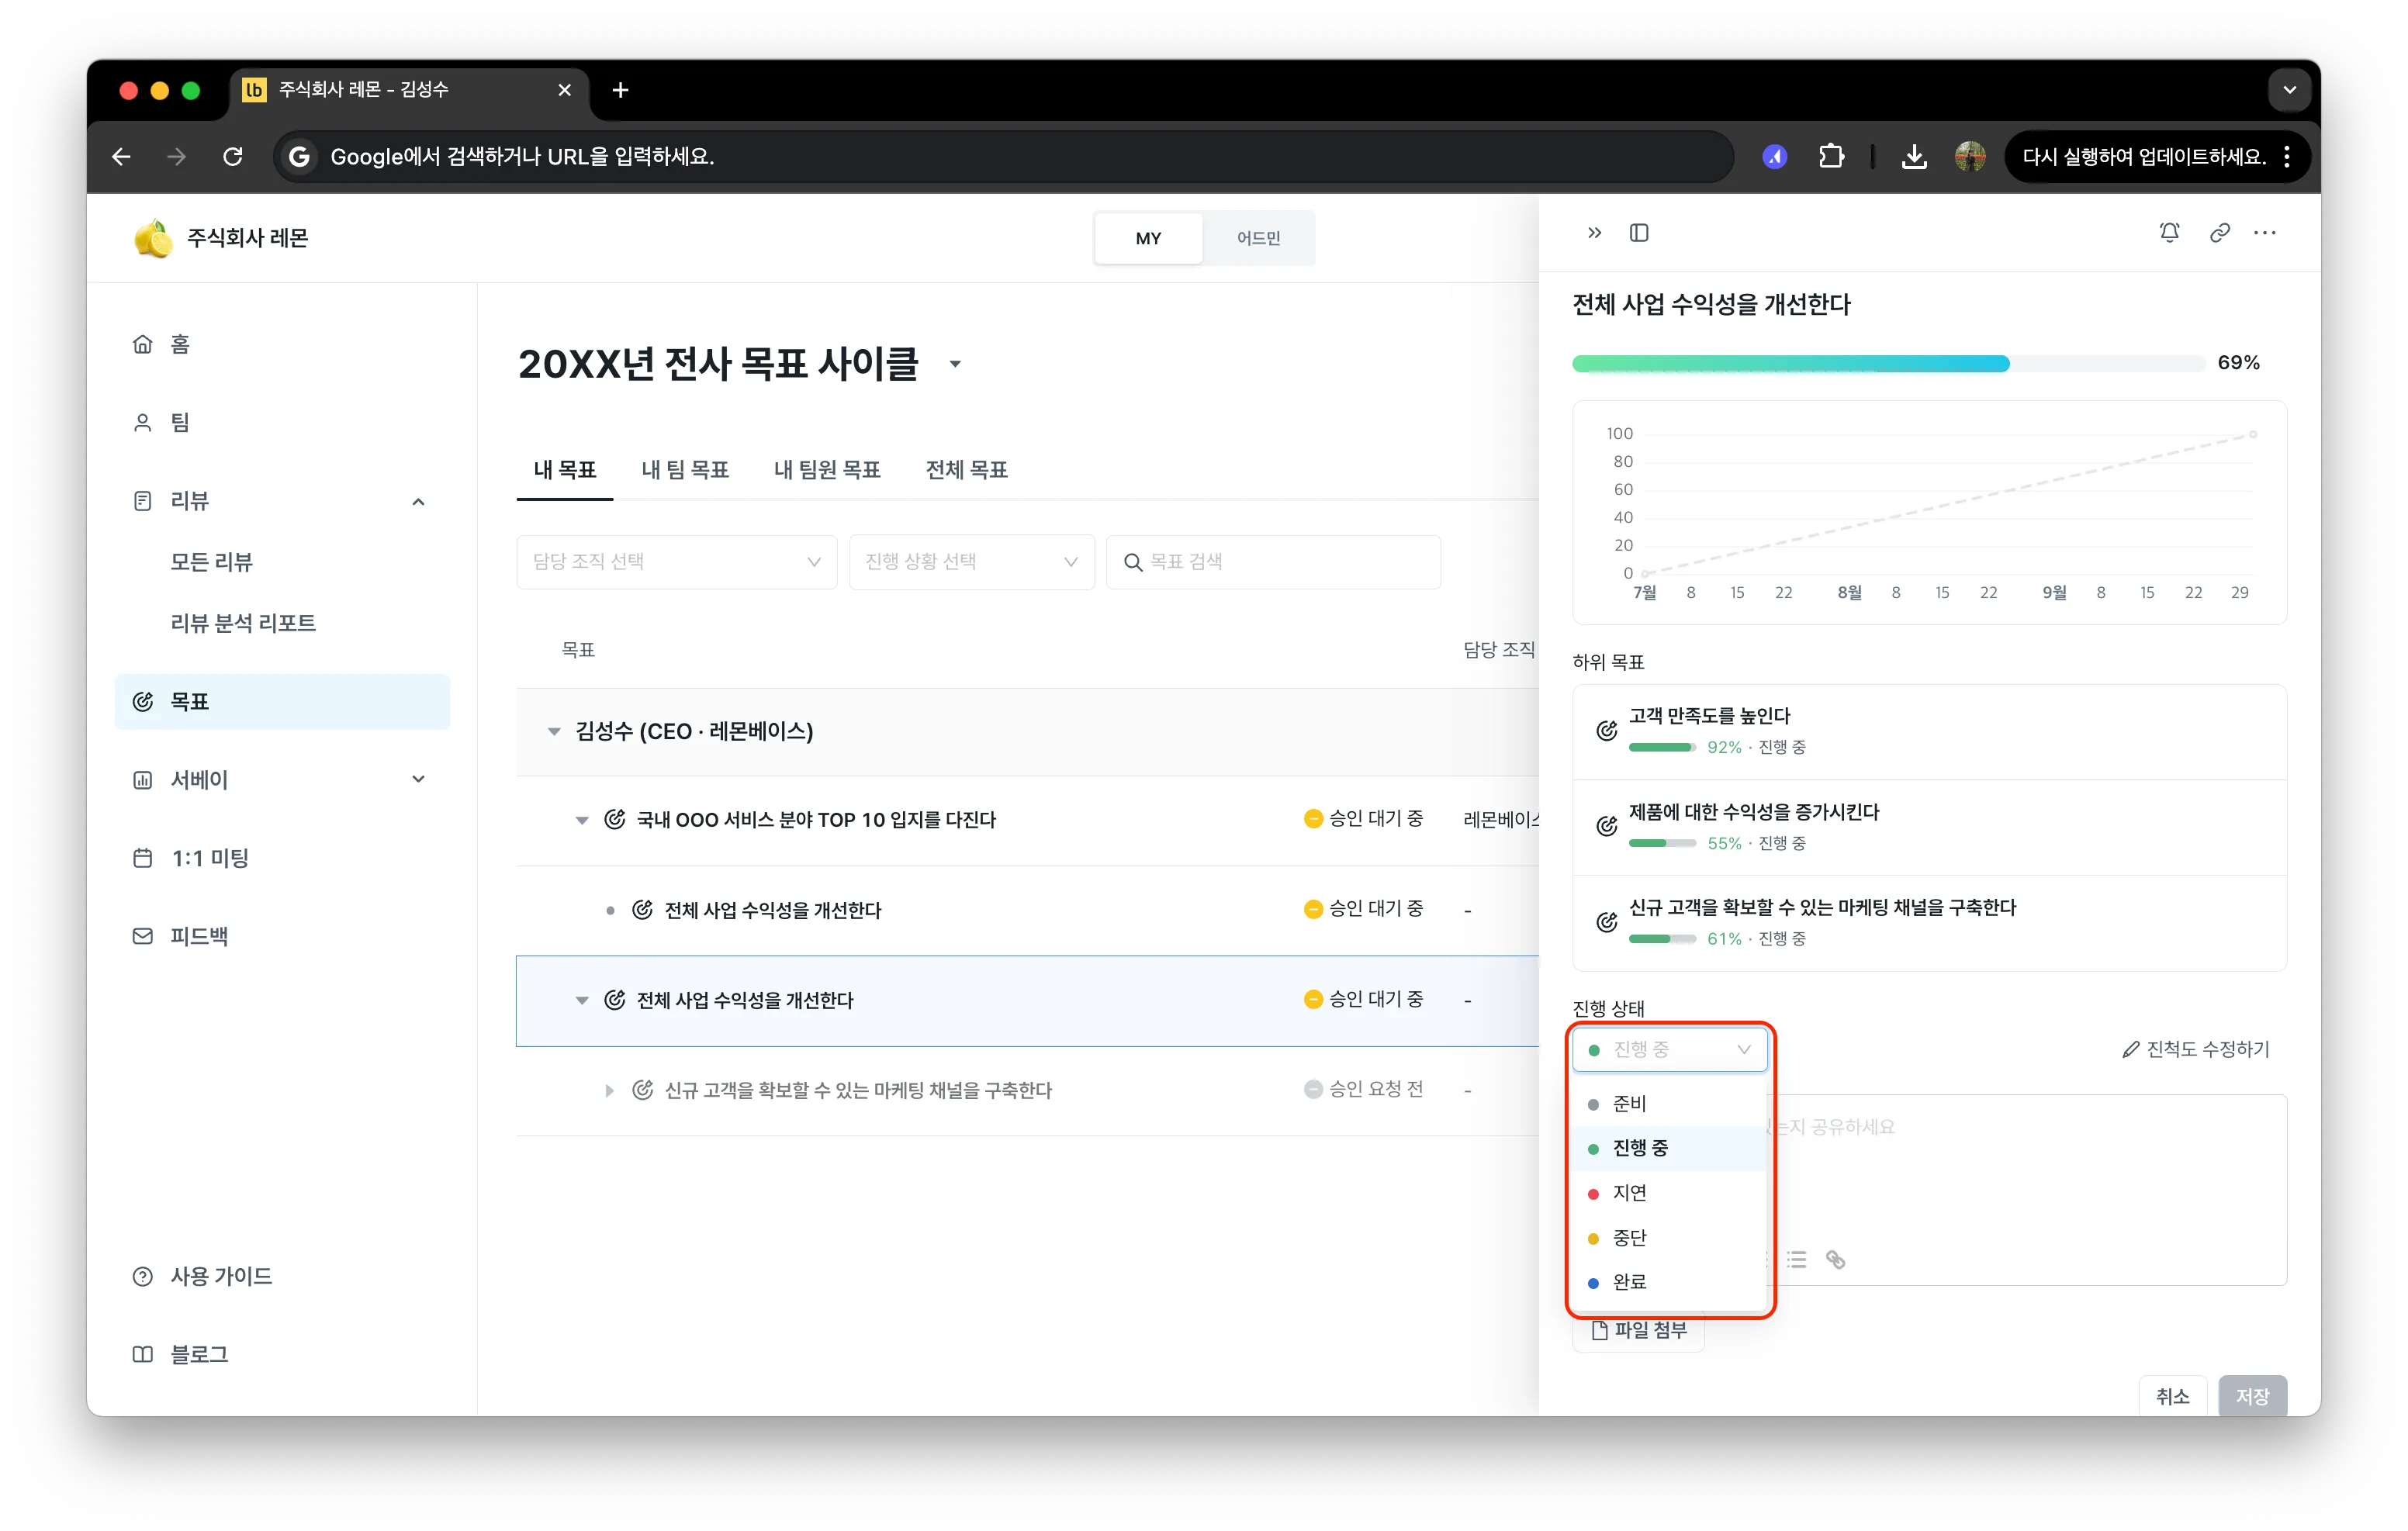
Task: Open the browser profile avatar
Action: coord(1970,157)
